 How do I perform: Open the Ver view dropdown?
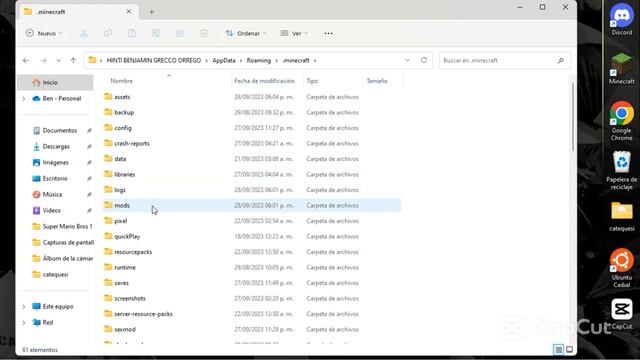tap(294, 33)
